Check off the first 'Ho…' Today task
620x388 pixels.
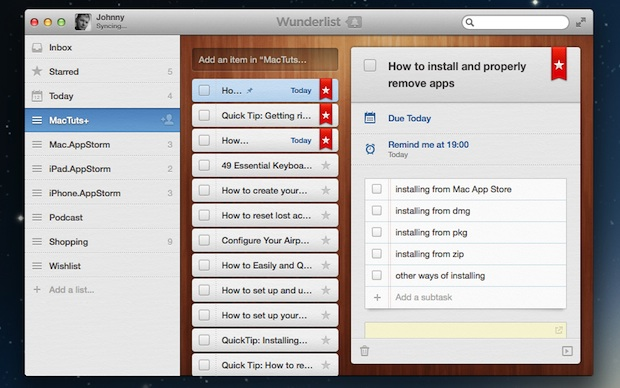click(204, 91)
